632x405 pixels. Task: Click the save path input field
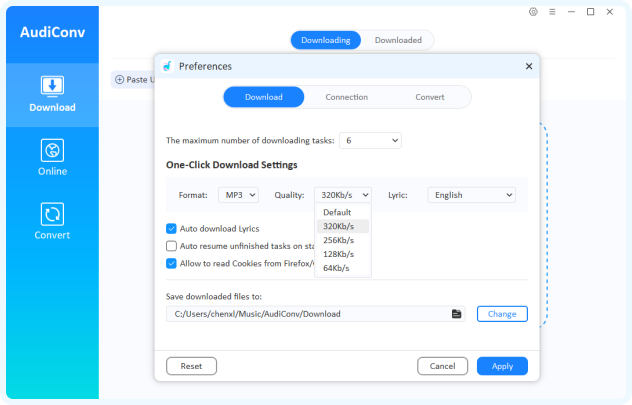[x=316, y=314]
